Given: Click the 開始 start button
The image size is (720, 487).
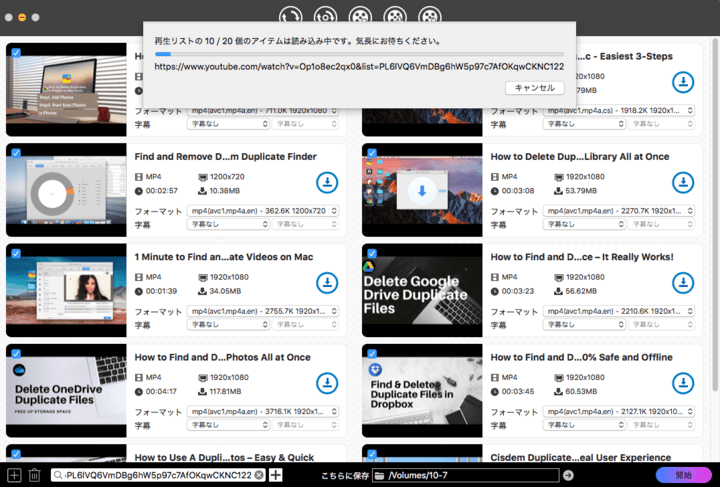Looking at the screenshot, I should click(683, 475).
